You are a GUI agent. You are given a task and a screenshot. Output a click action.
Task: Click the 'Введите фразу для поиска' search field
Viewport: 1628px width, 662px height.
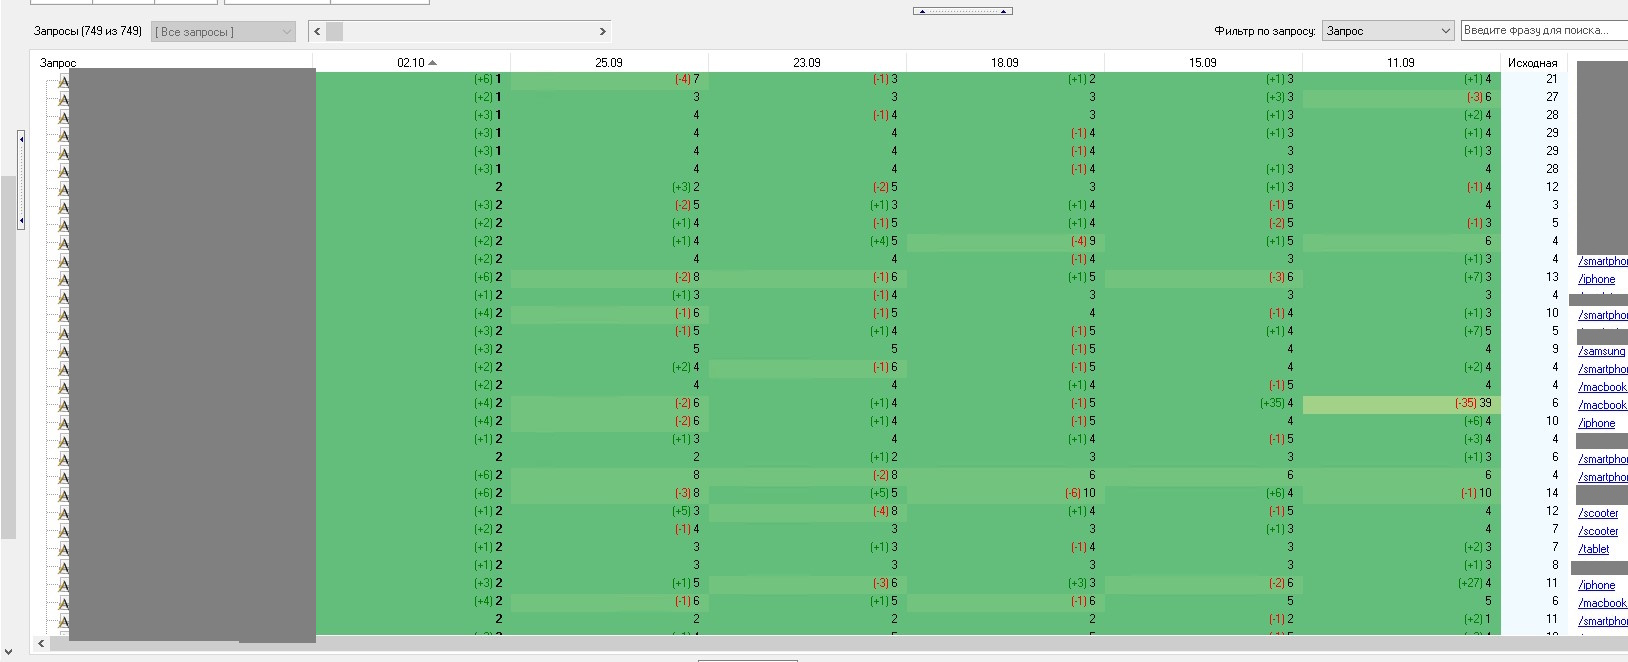1544,31
